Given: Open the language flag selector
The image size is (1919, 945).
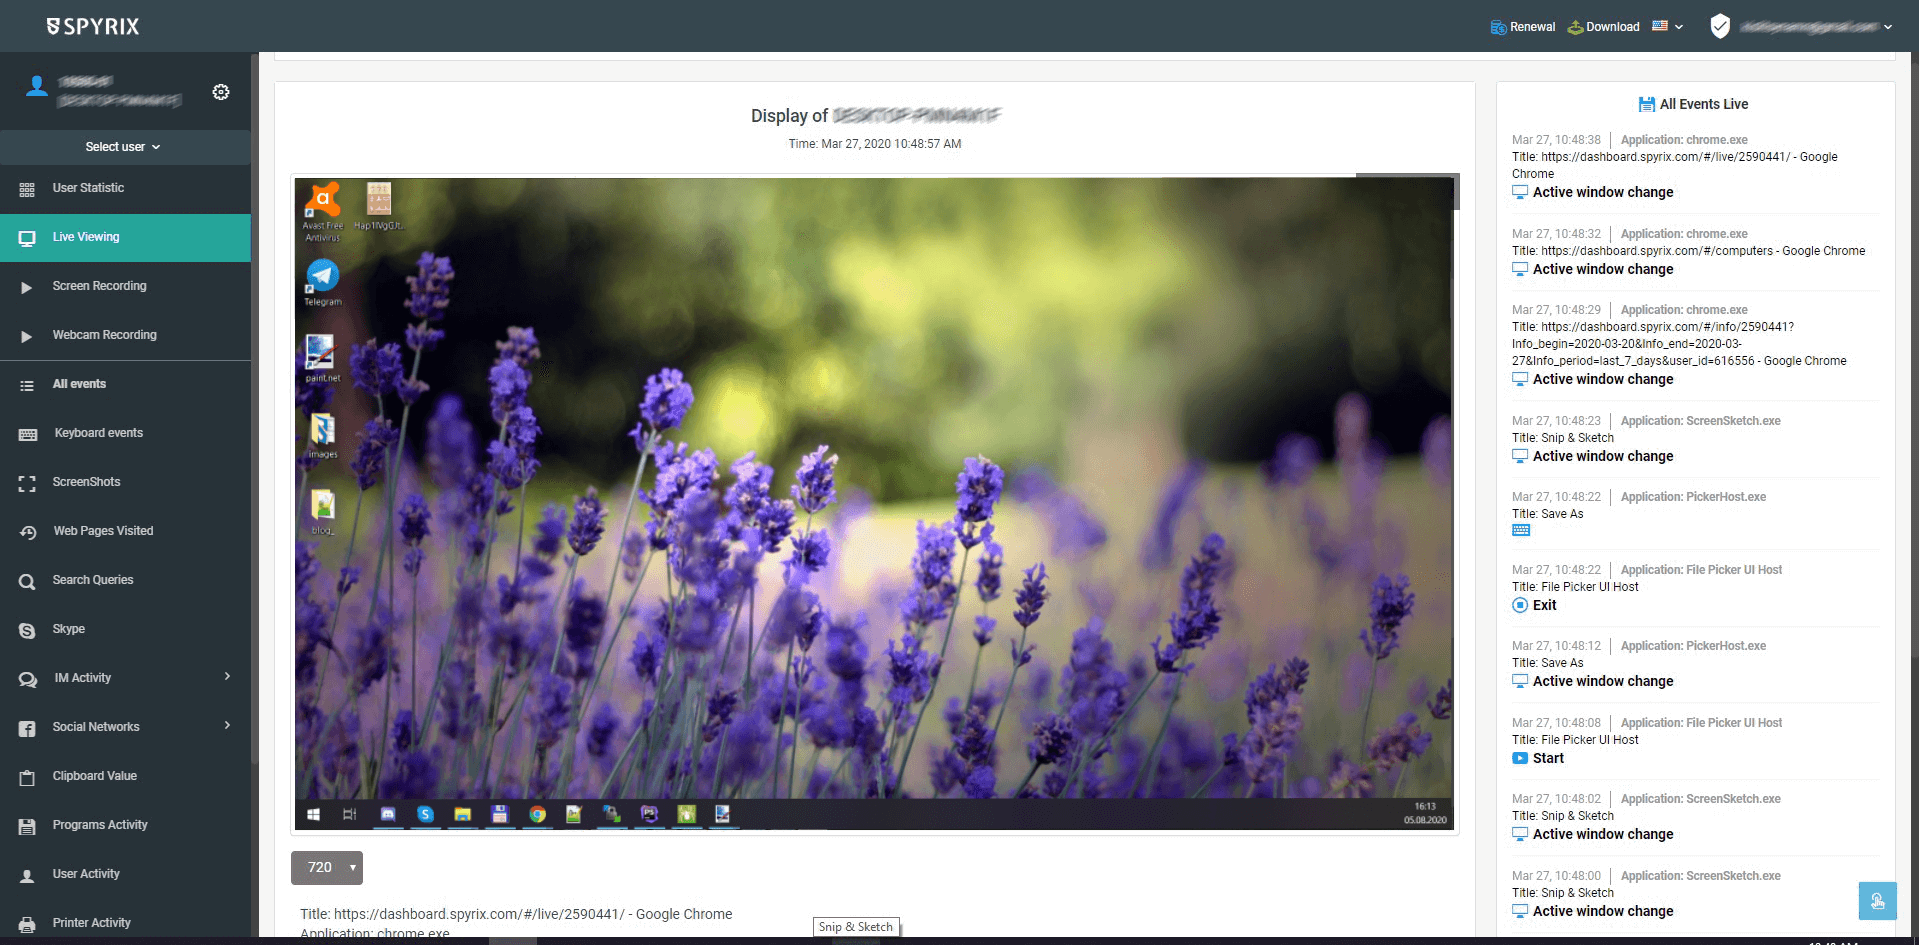Looking at the screenshot, I should point(1667,27).
